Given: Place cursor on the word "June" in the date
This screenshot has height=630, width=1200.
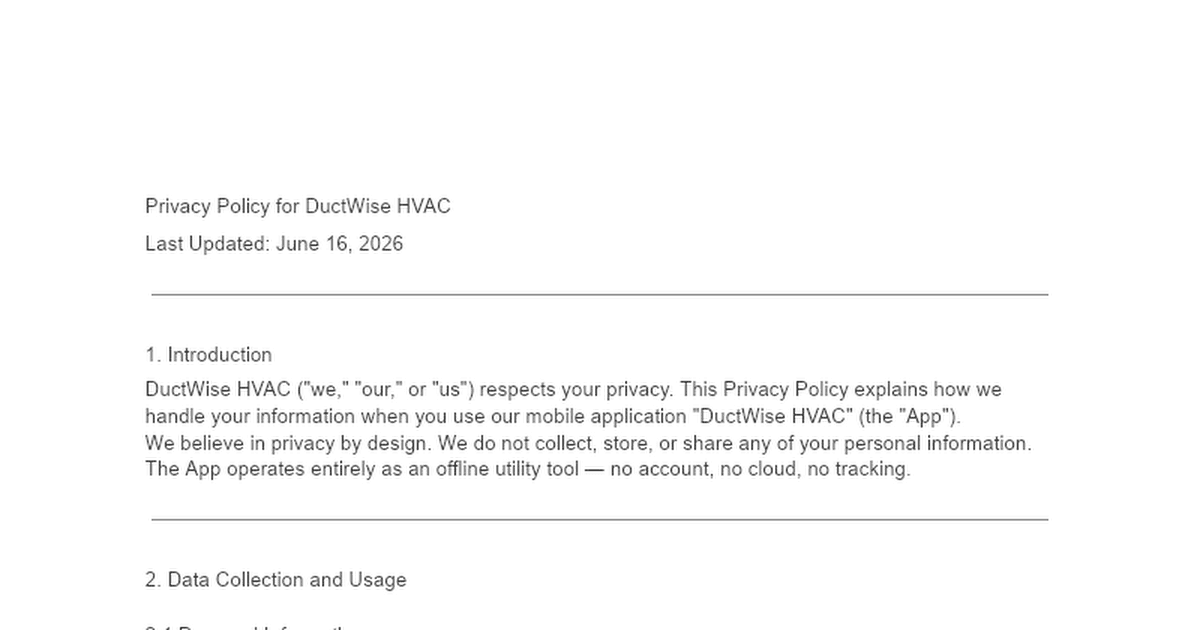Looking at the screenshot, I should coord(297,243).
